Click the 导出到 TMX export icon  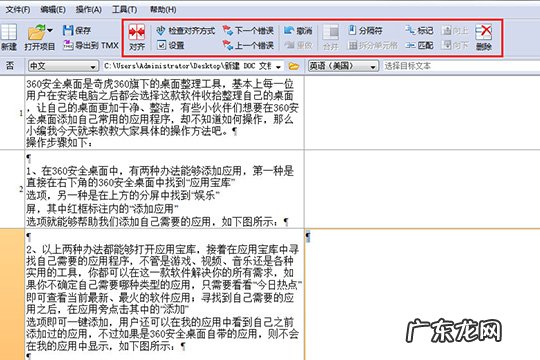pos(68,45)
